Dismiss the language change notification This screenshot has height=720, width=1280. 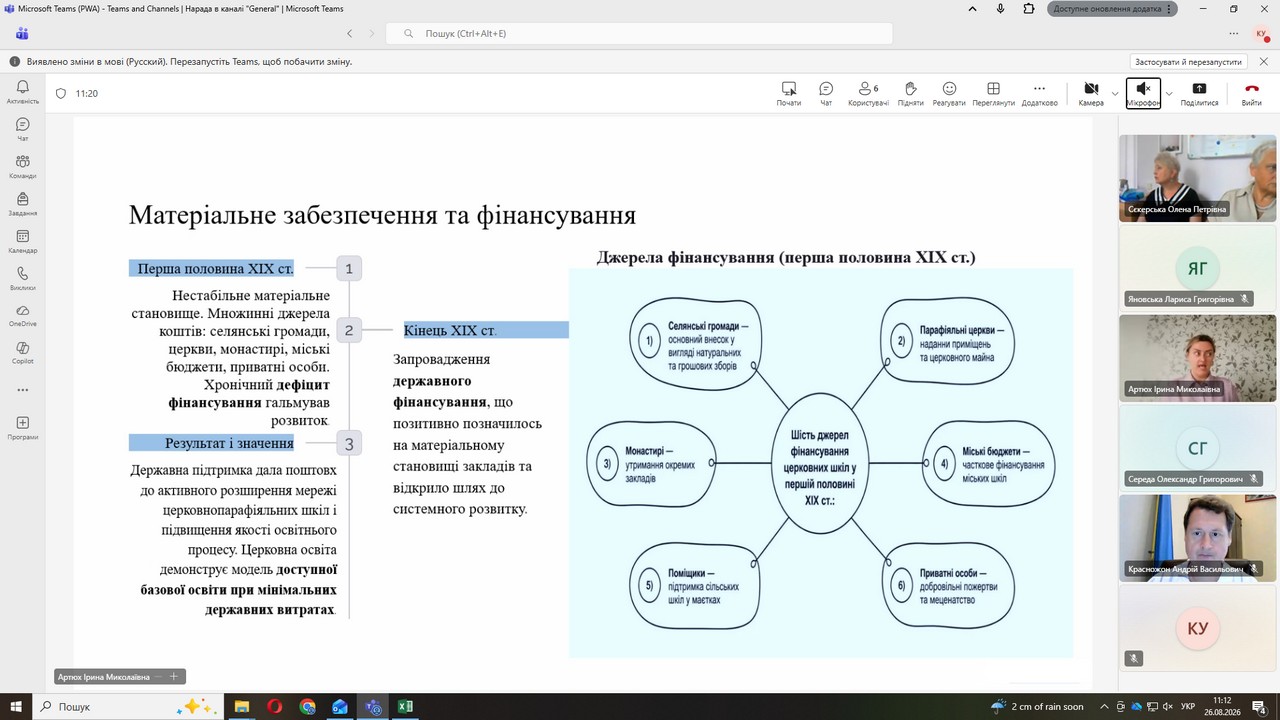(1262, 61)
